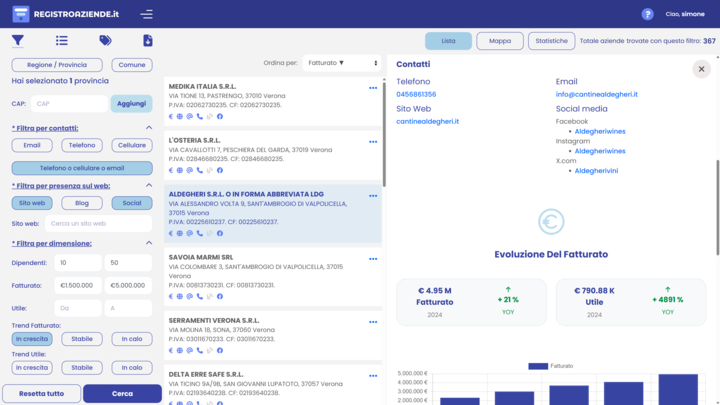
Task: Open the tags icon panel
Action: (105, 41)
